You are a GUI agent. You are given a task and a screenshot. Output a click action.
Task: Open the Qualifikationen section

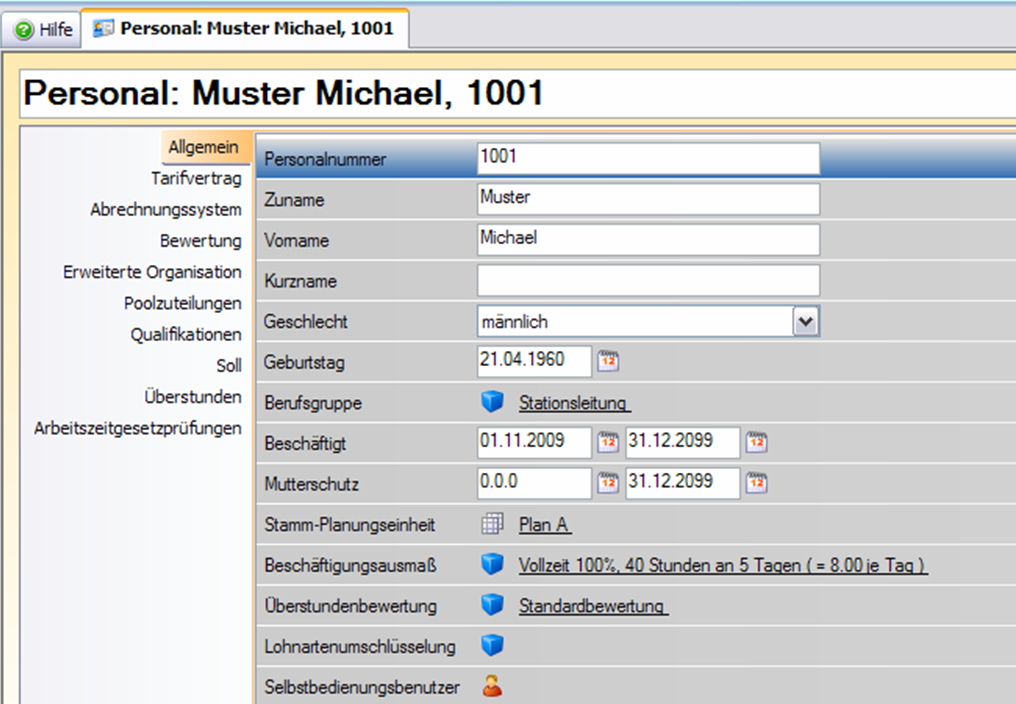click(x=186, y=335)
